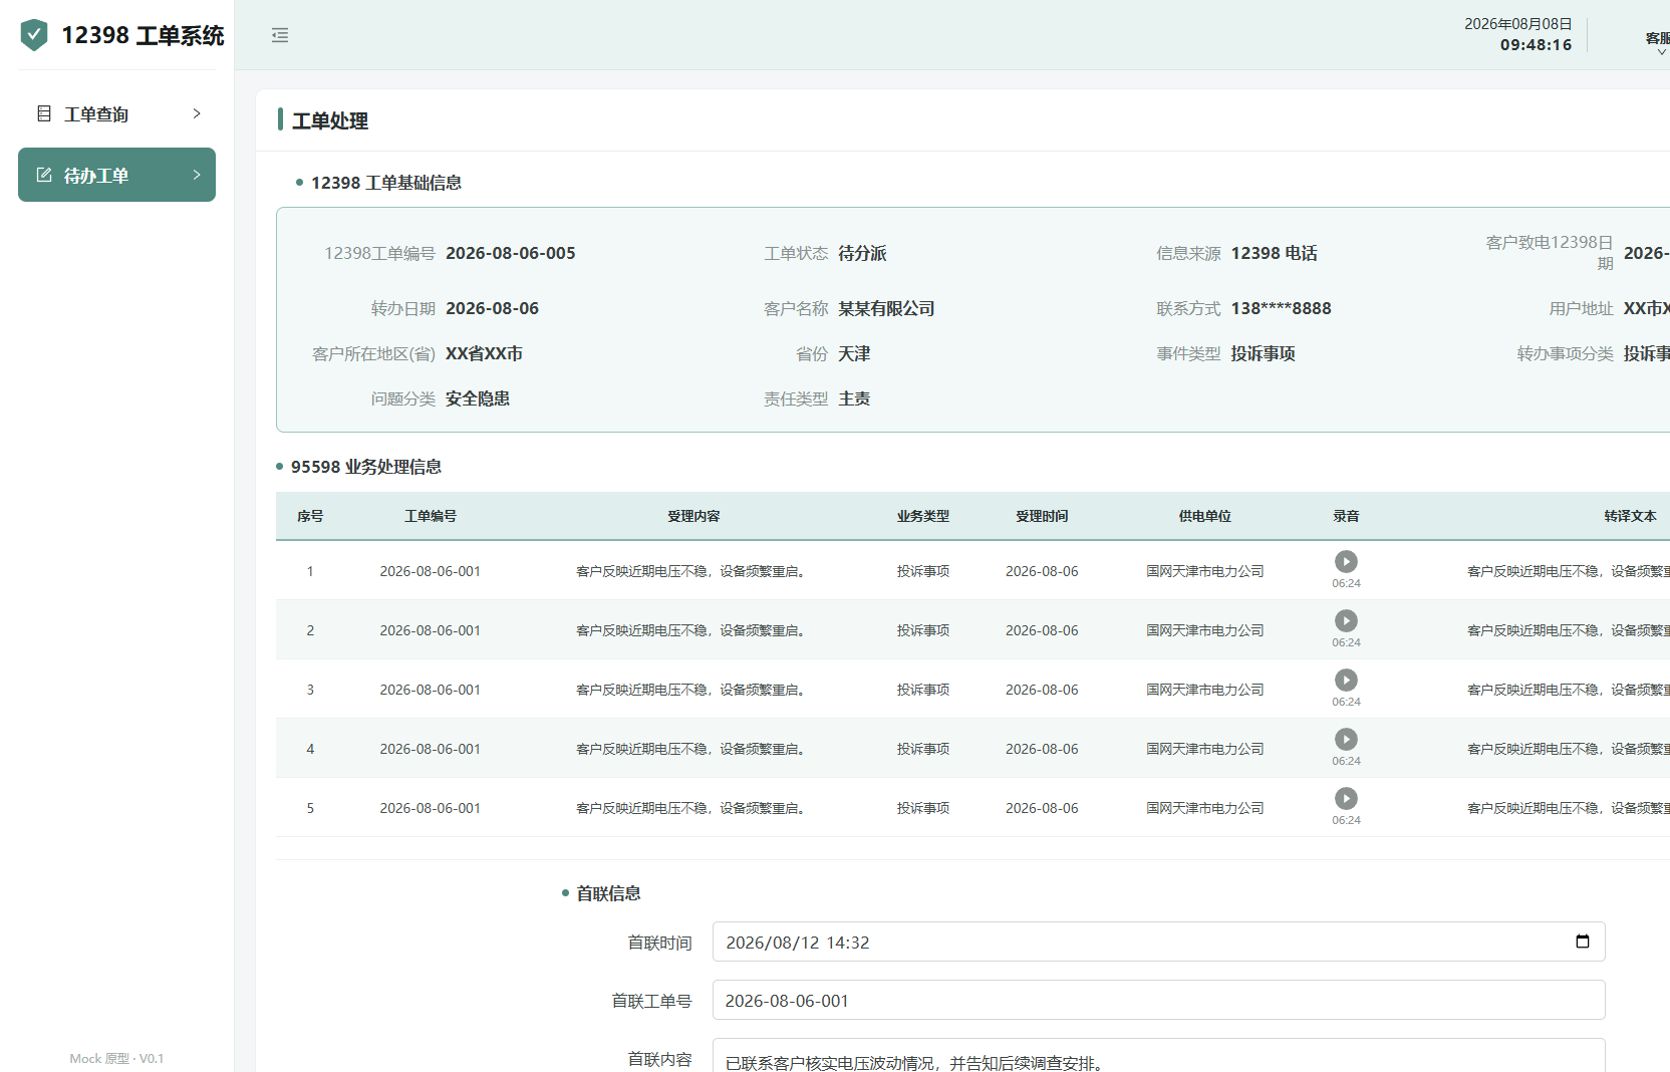Expand the 工单查询 menu chevron
Viewport: 1670px width, 1072px height.
coord(196,114)
